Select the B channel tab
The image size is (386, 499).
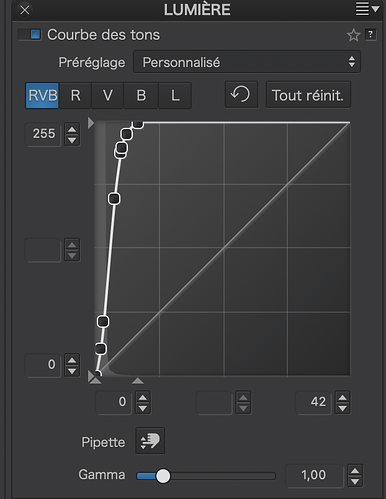(x=141, y=96)
